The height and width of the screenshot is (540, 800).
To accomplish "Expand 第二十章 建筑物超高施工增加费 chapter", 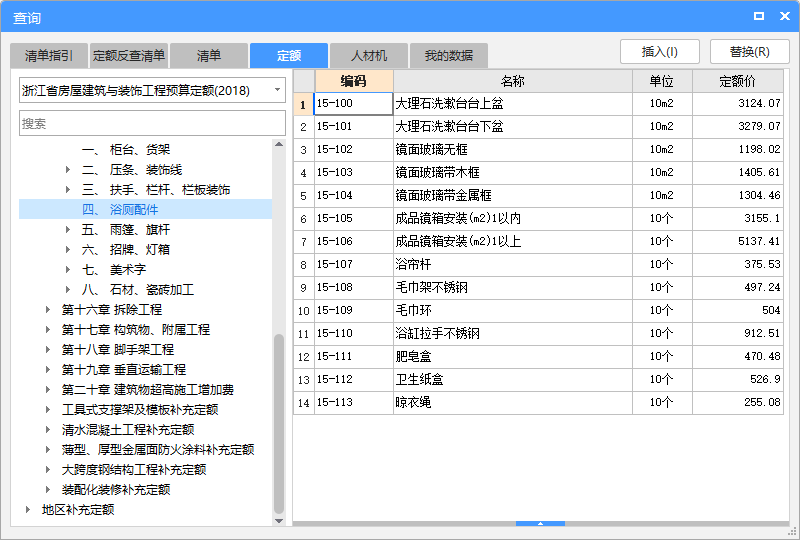I will point(47,389).
